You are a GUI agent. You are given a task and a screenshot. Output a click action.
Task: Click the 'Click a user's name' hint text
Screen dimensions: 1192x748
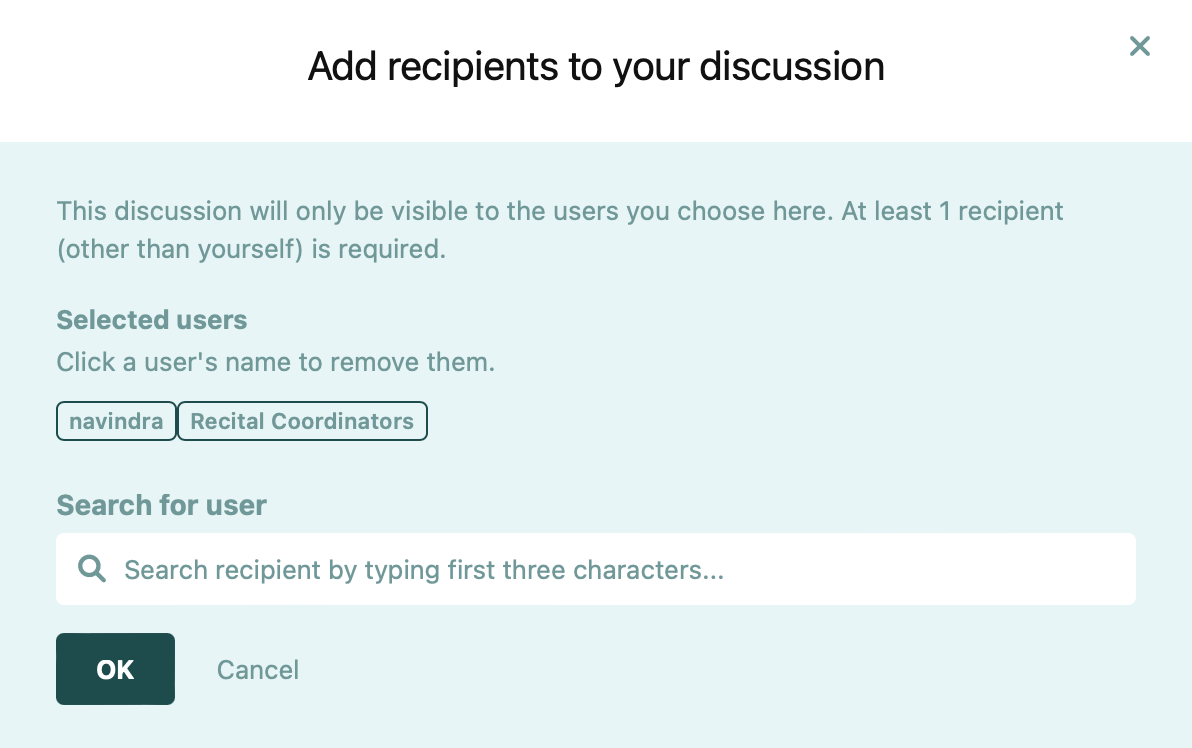click(275, 362)
